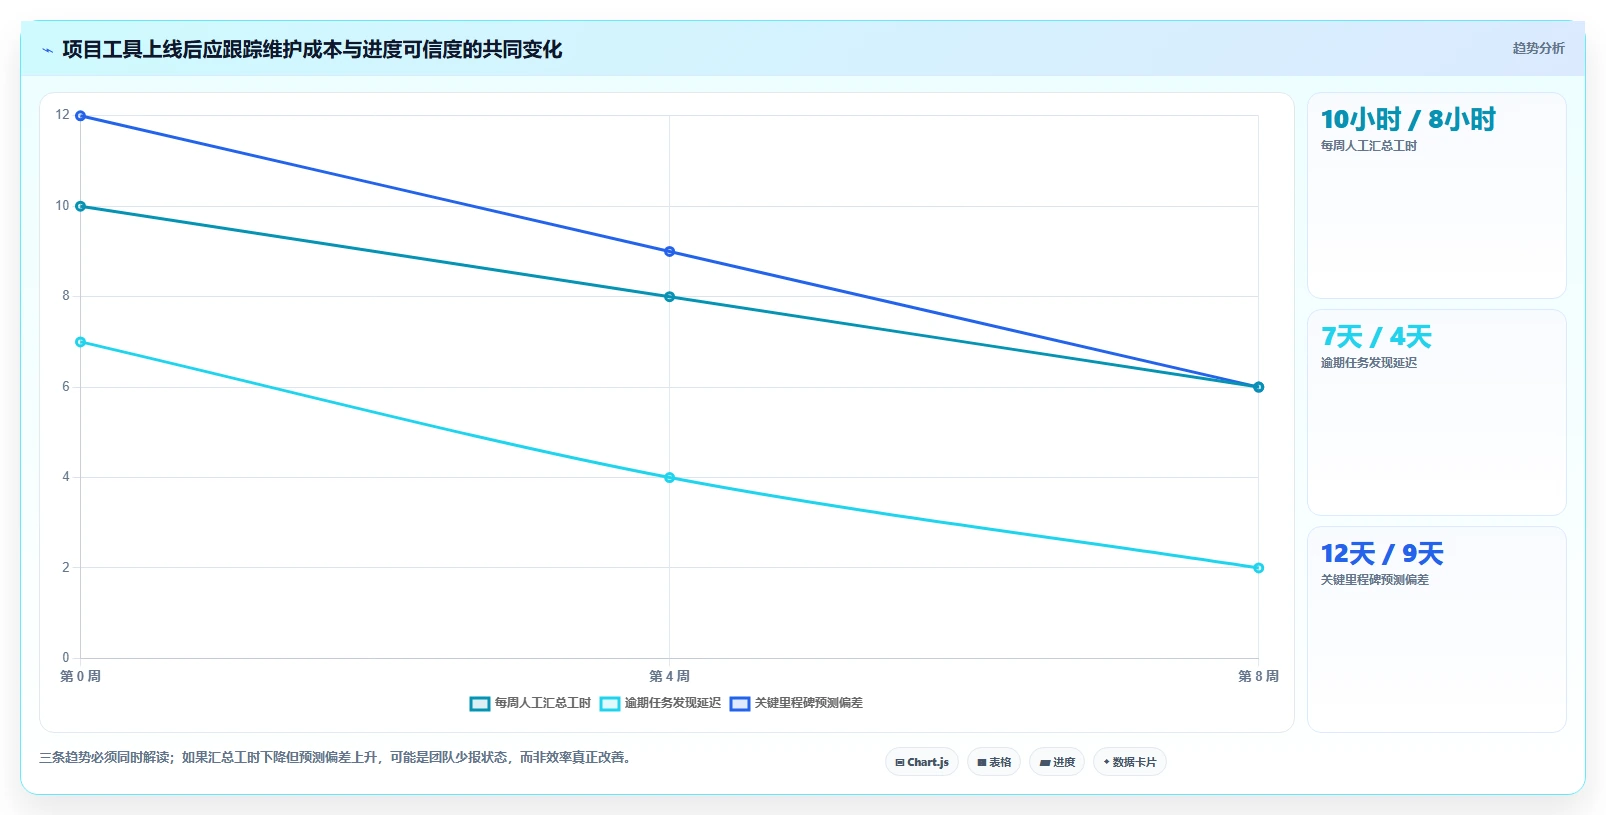Image resolution: width=1606 pixels, height=815 pixels.
Task: Click the 数据卡片 chip
Action: point(1130,762)
